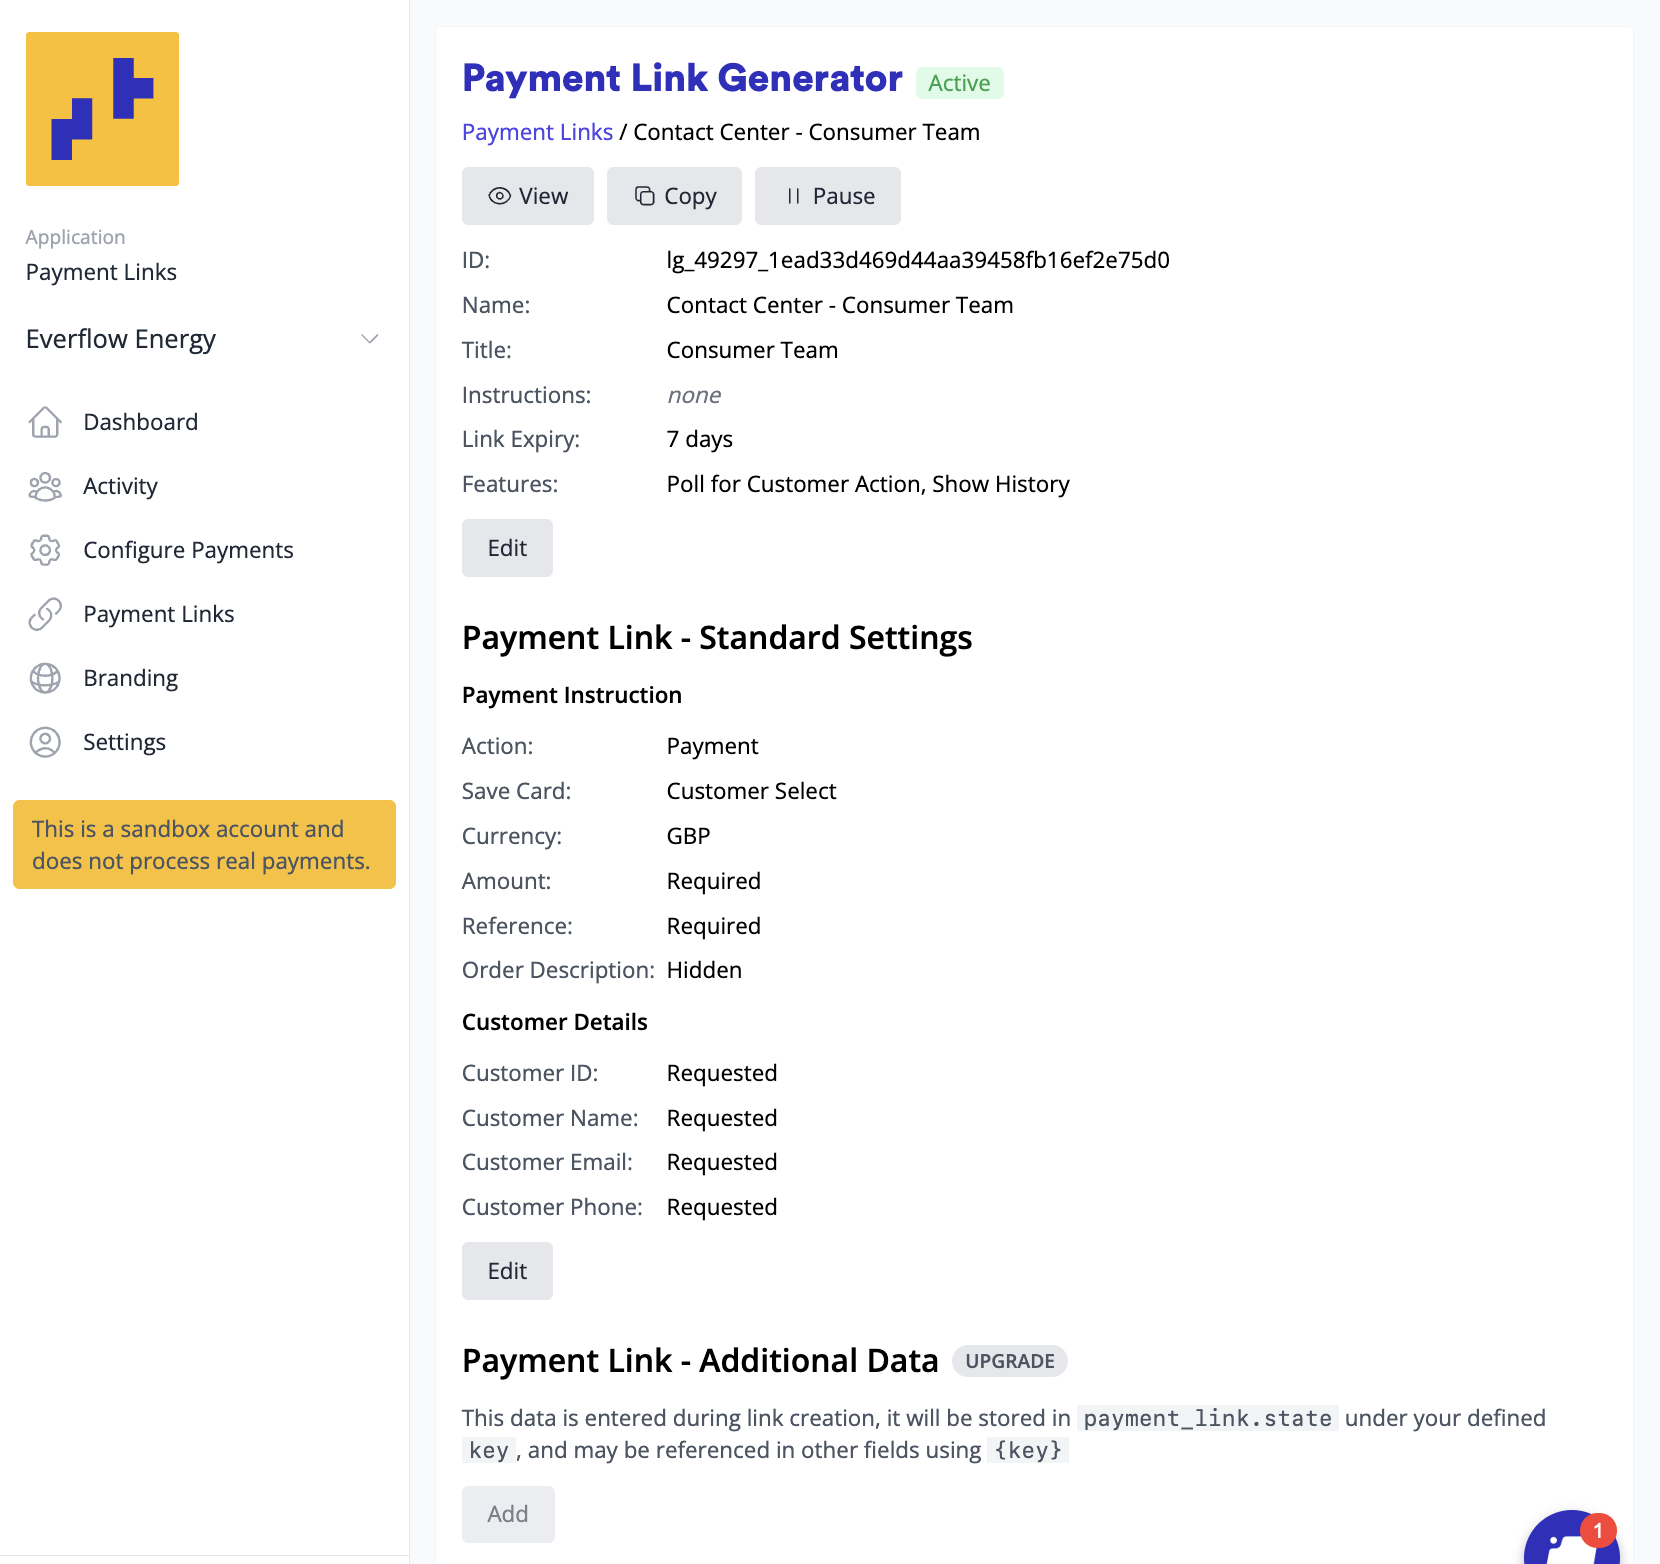The image size is (1660, 1564).
Task: Go to Branding in the sidebar
Action: click(x=130, y=678)
